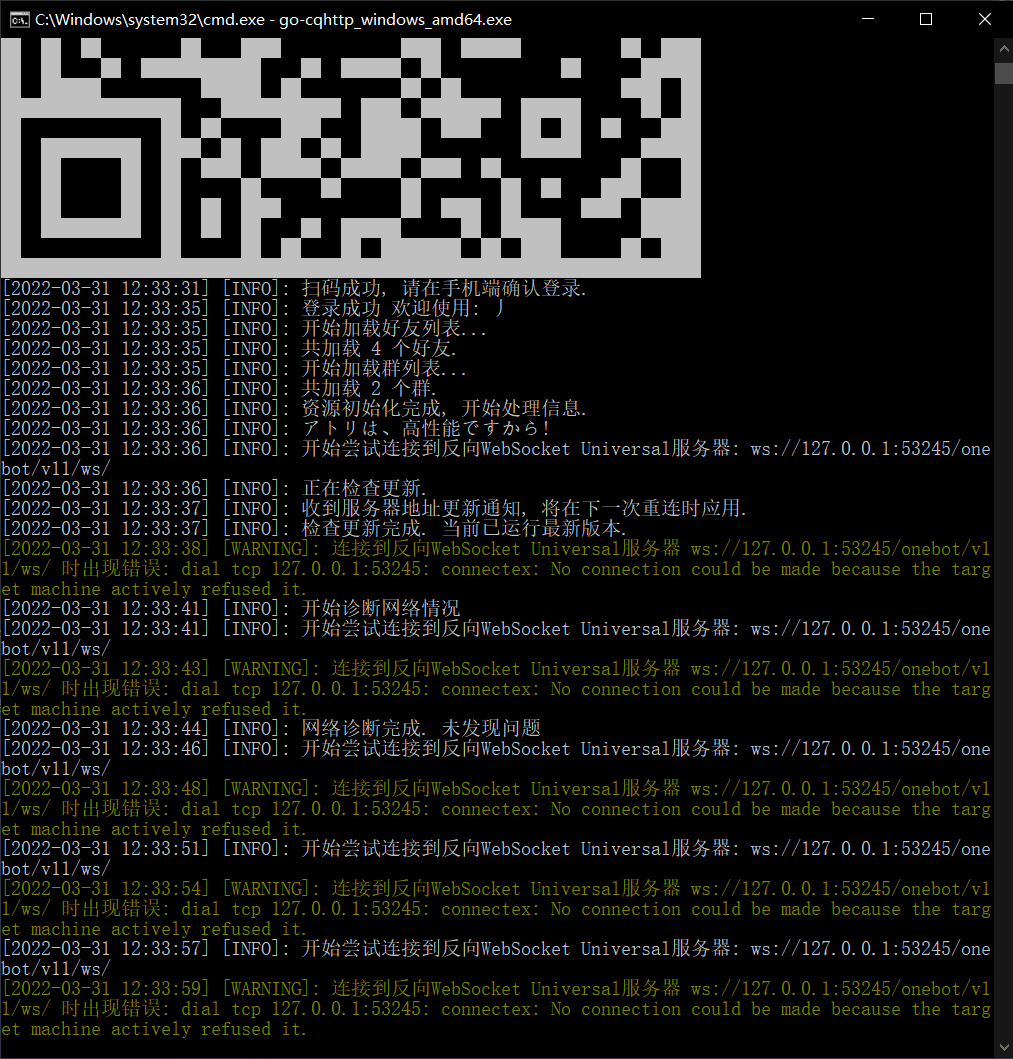Click the '共加载 4 个好友.' message
The height and width of the screenshot is (1059, 1013).
(x=379, y=348)
